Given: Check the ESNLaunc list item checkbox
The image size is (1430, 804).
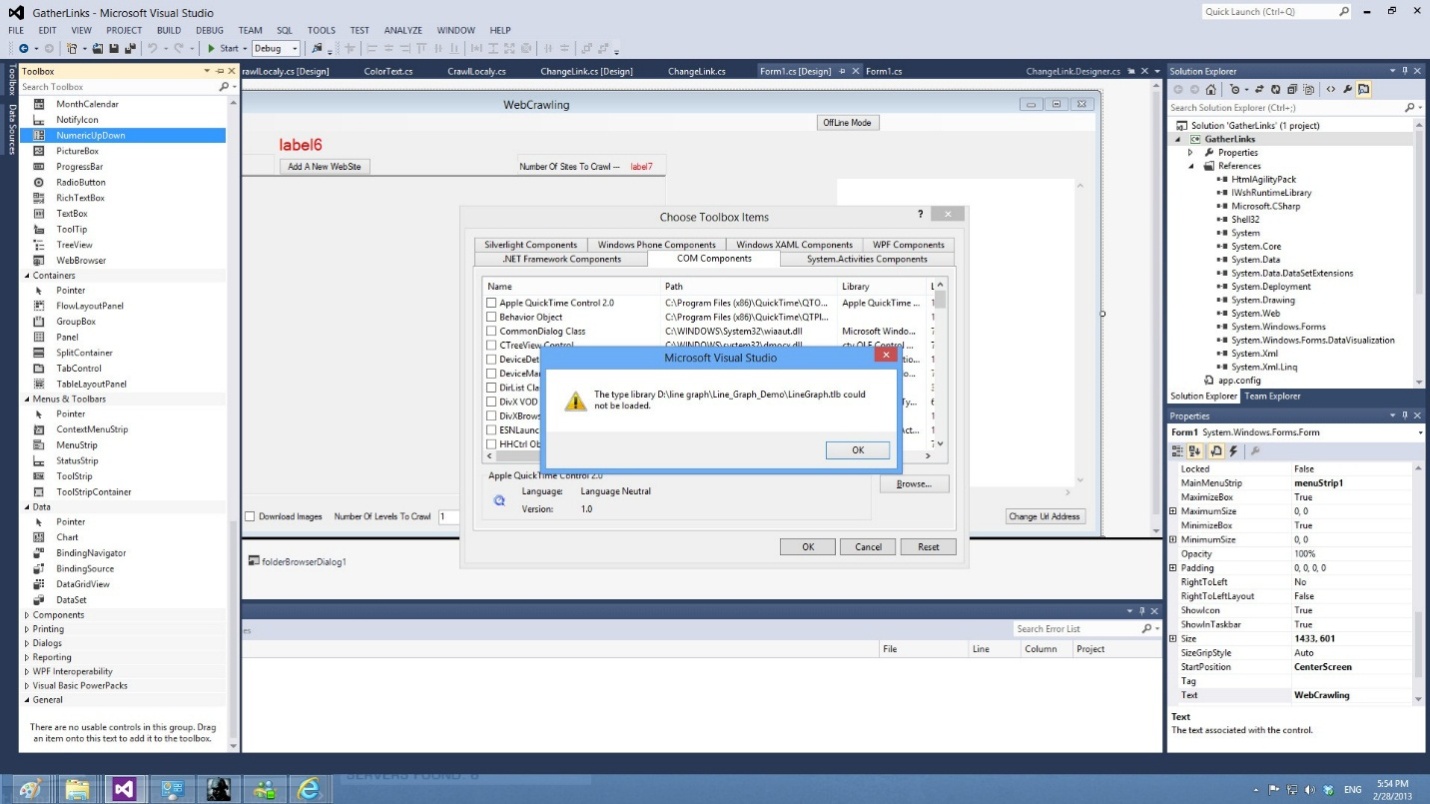Looking at the screenshot, I should [491, 430].
